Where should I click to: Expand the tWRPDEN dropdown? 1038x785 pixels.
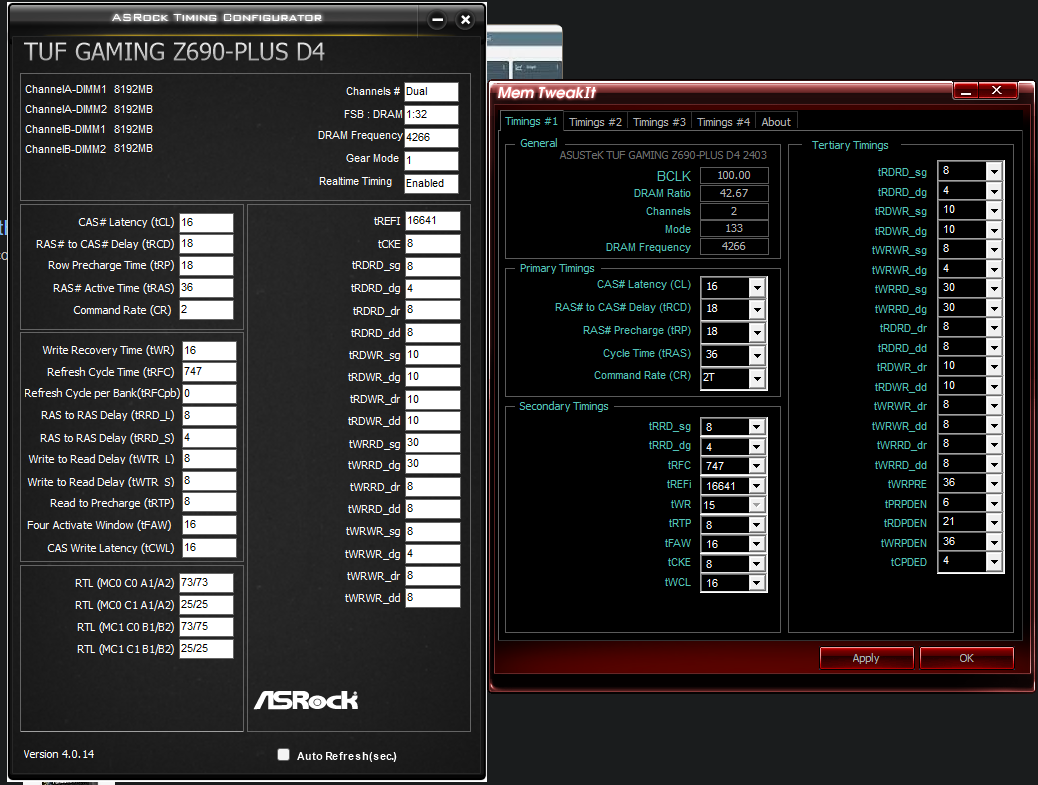pyautogui.click(x=994, y=543)
